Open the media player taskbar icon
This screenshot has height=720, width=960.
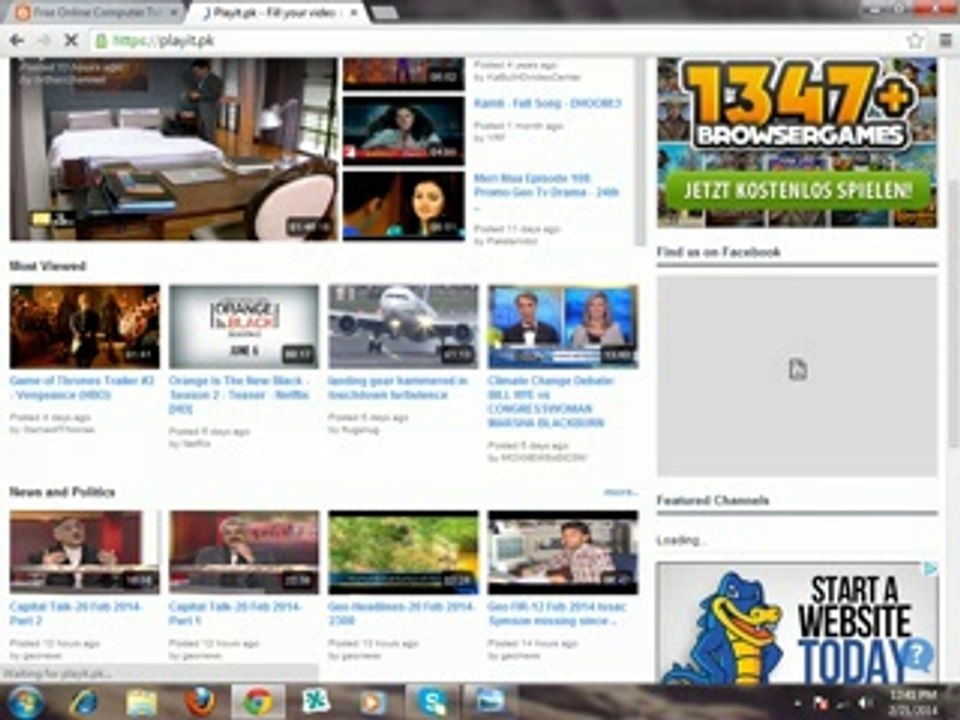tap(373, 702)
